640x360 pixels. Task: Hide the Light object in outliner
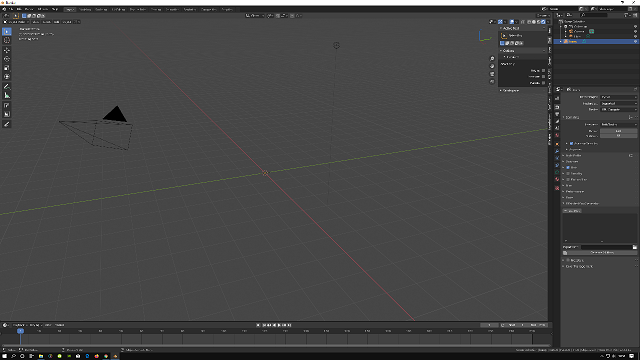tap(636, 36)
